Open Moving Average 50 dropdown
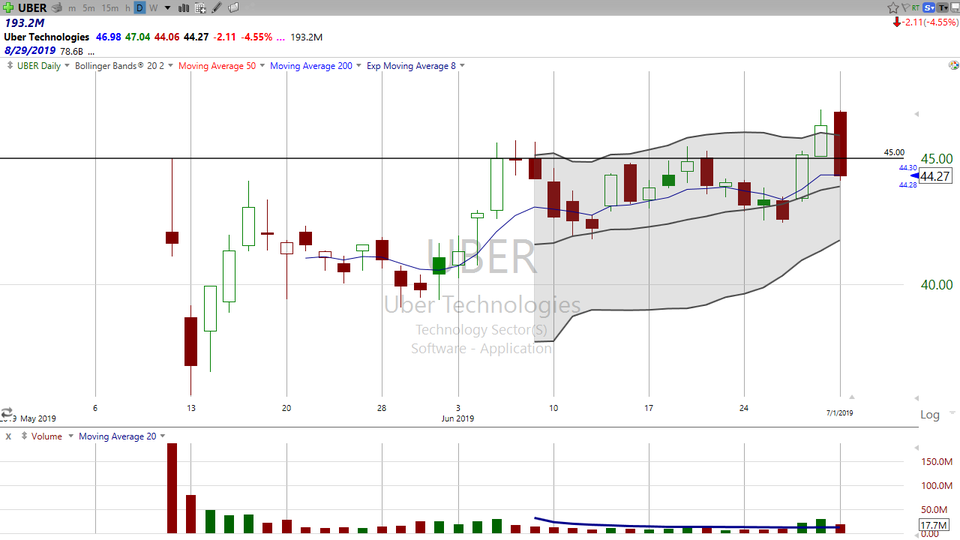960x540 pixels. [x=262, y=66]
